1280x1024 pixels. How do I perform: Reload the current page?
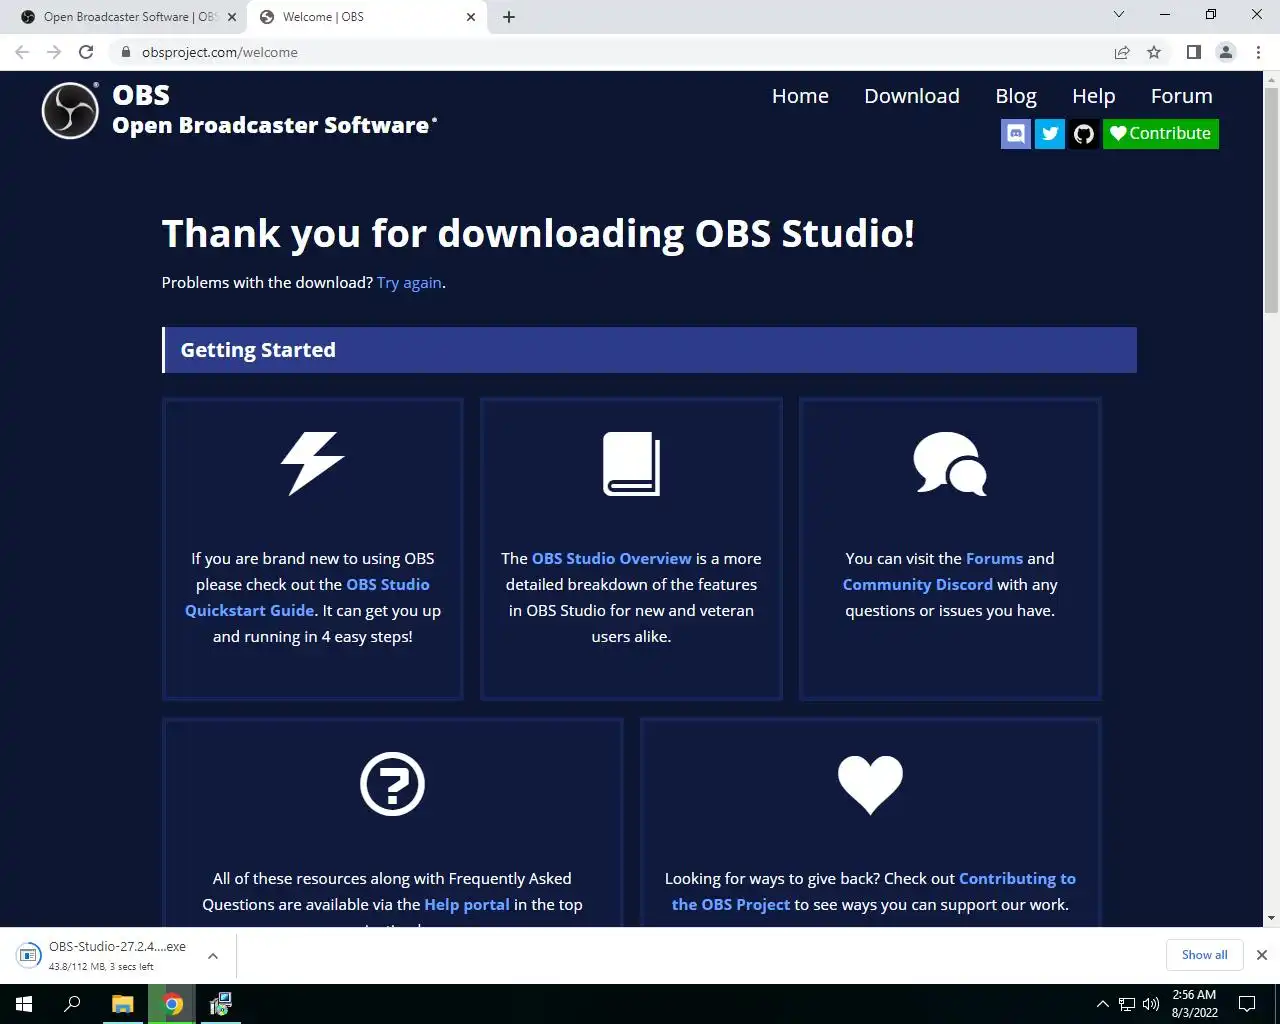(x=86, y=52)
